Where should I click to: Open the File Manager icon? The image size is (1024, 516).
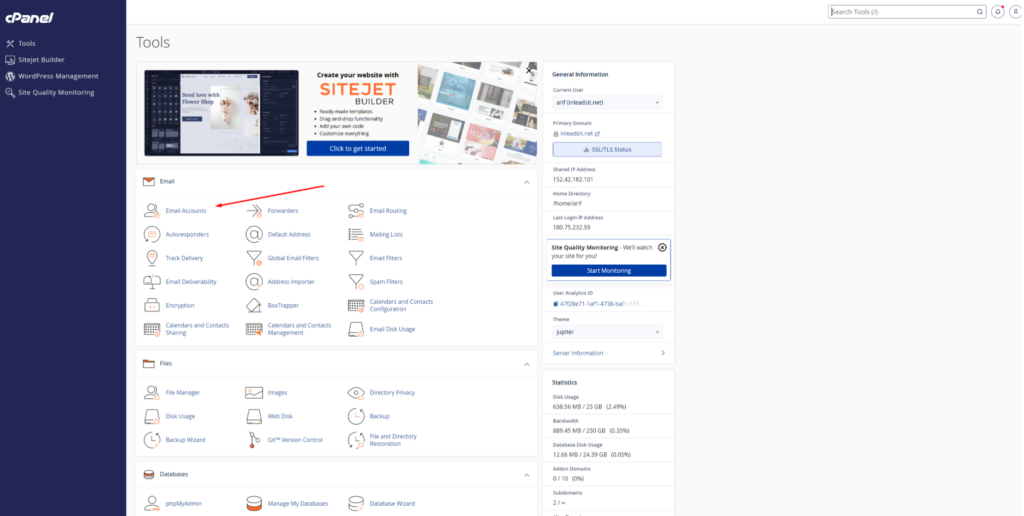tap(152, 393)
